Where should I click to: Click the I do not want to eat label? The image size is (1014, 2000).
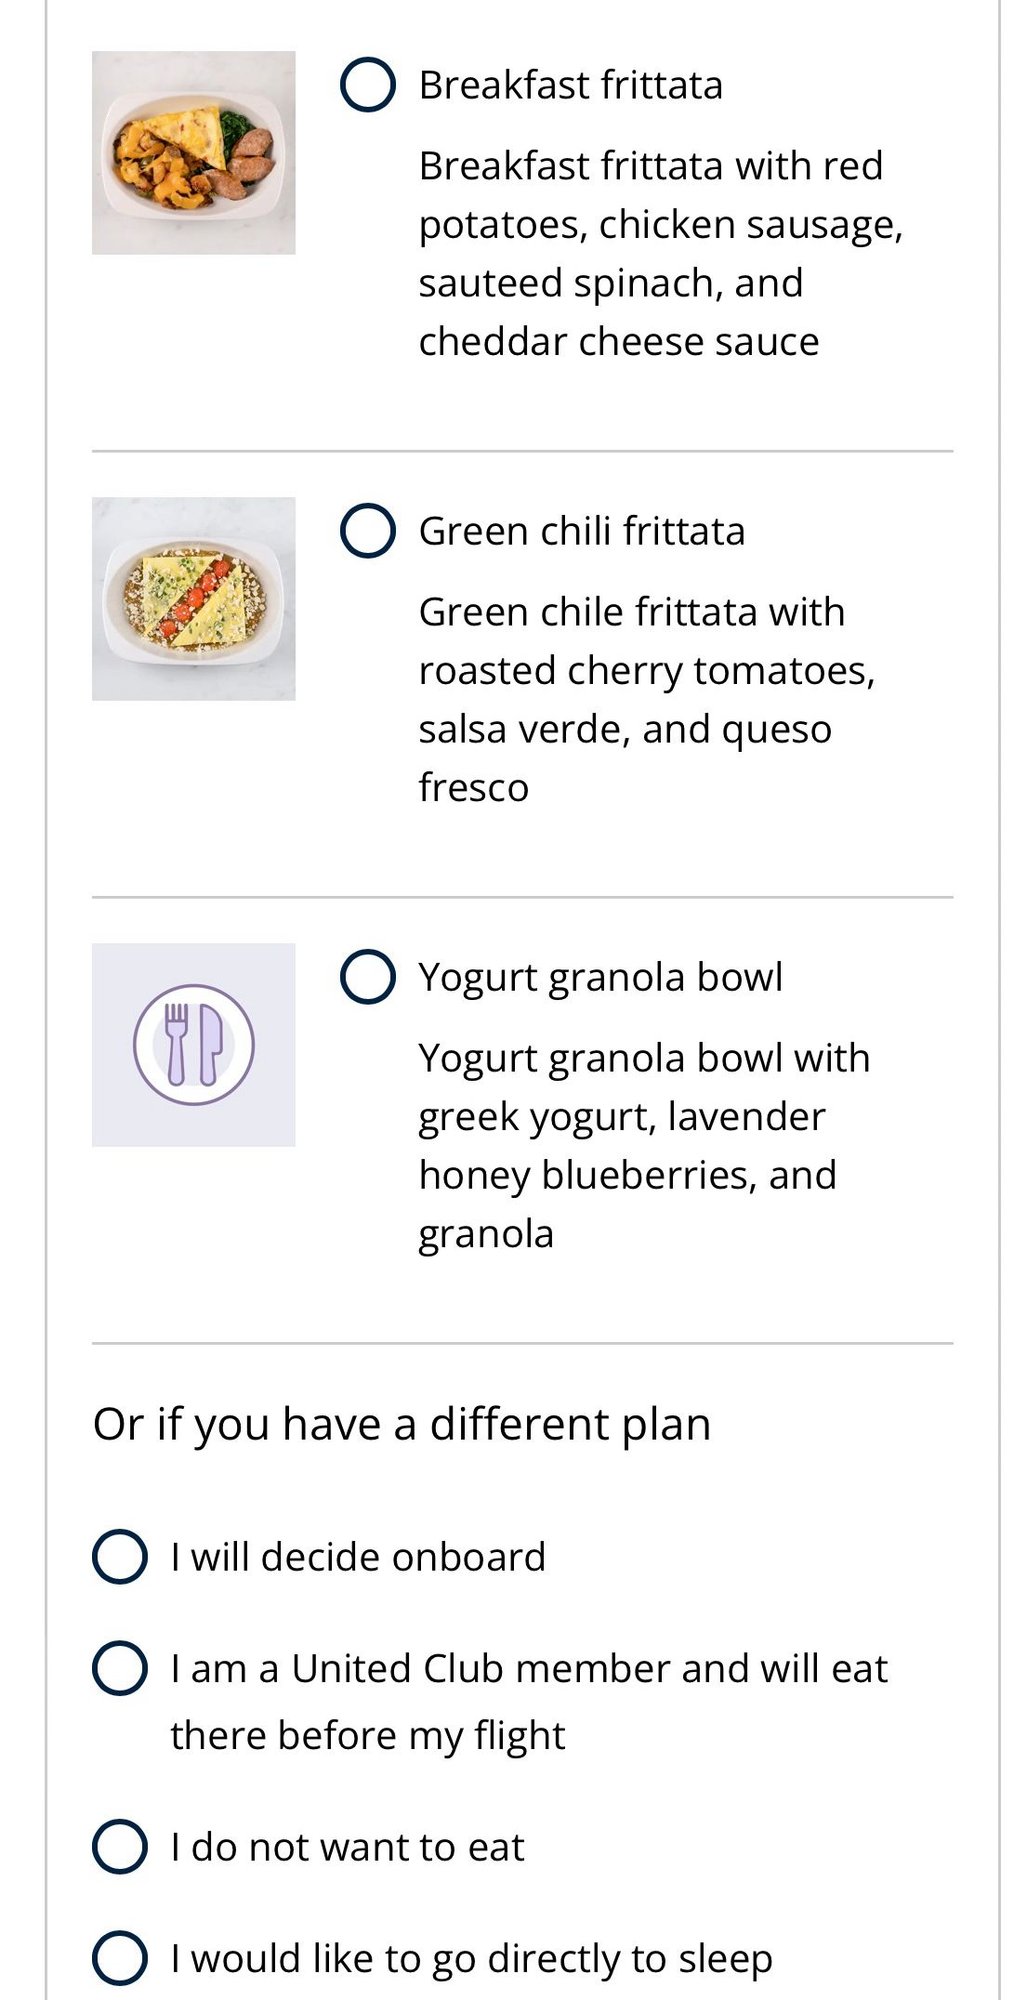[x=347, y=1847]
